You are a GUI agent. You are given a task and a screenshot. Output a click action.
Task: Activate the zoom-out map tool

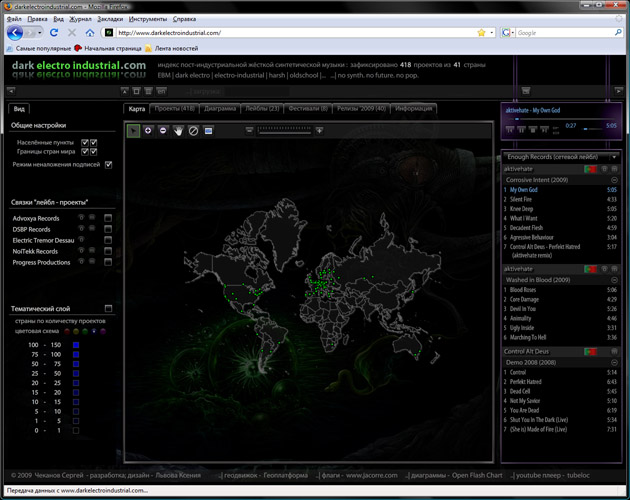[x=163, y=131]
